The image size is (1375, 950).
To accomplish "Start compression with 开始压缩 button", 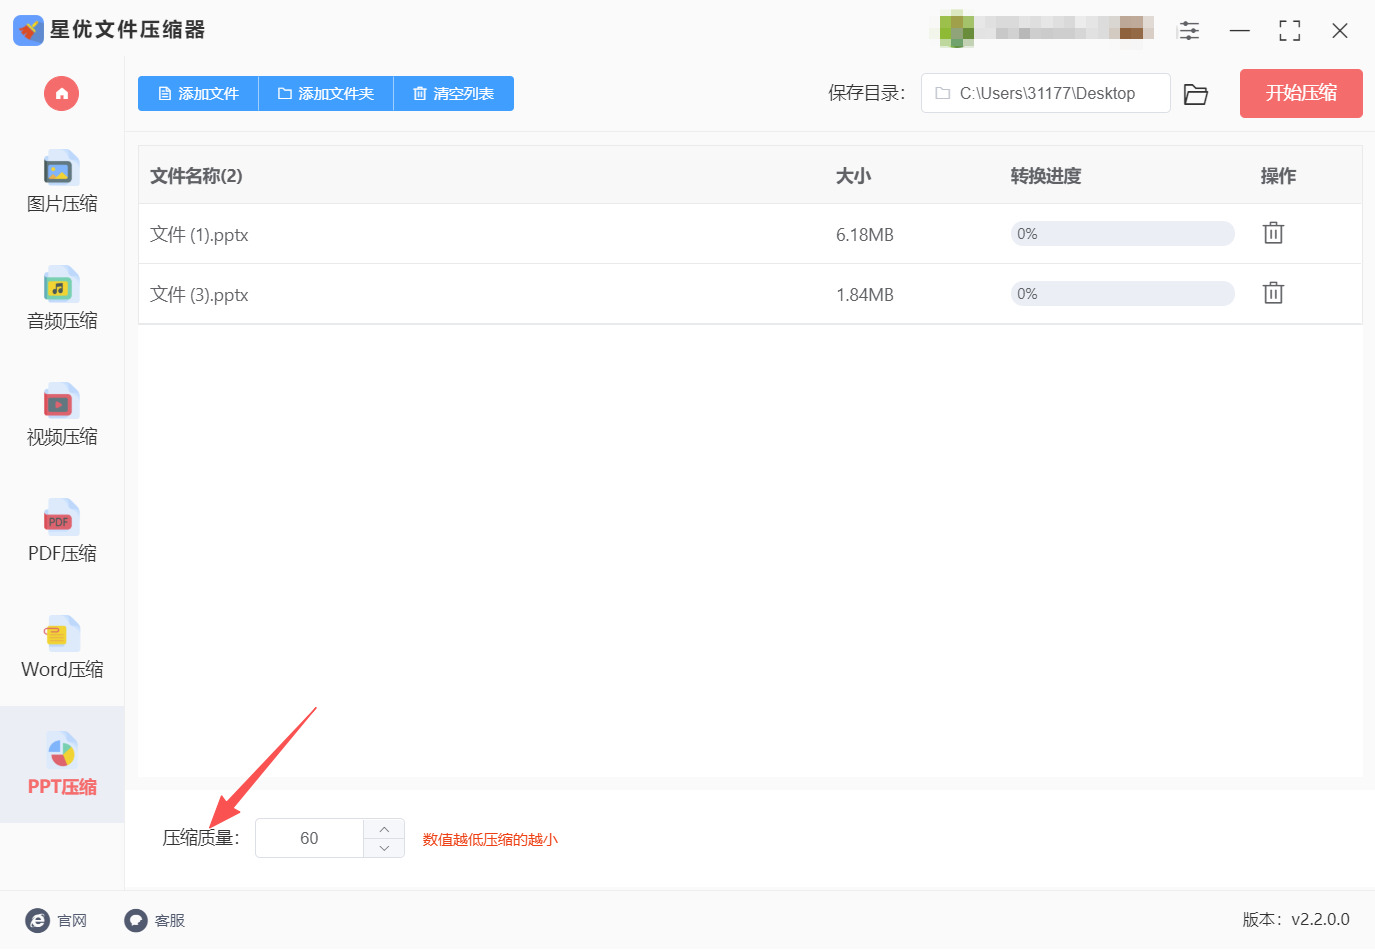I will tap(1301, 93).
